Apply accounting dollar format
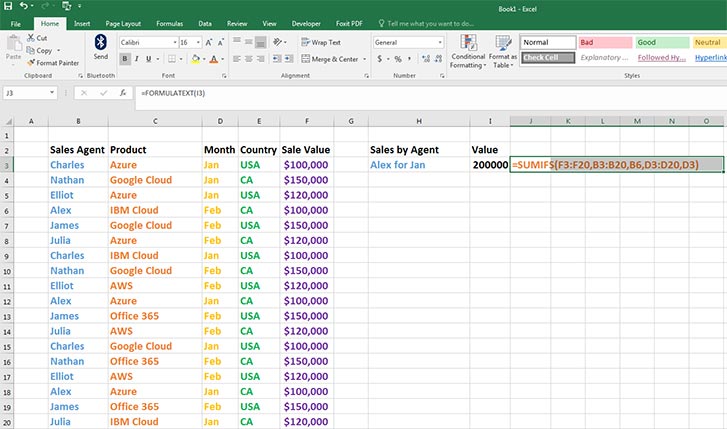The image size is (727, 429). 380,59
